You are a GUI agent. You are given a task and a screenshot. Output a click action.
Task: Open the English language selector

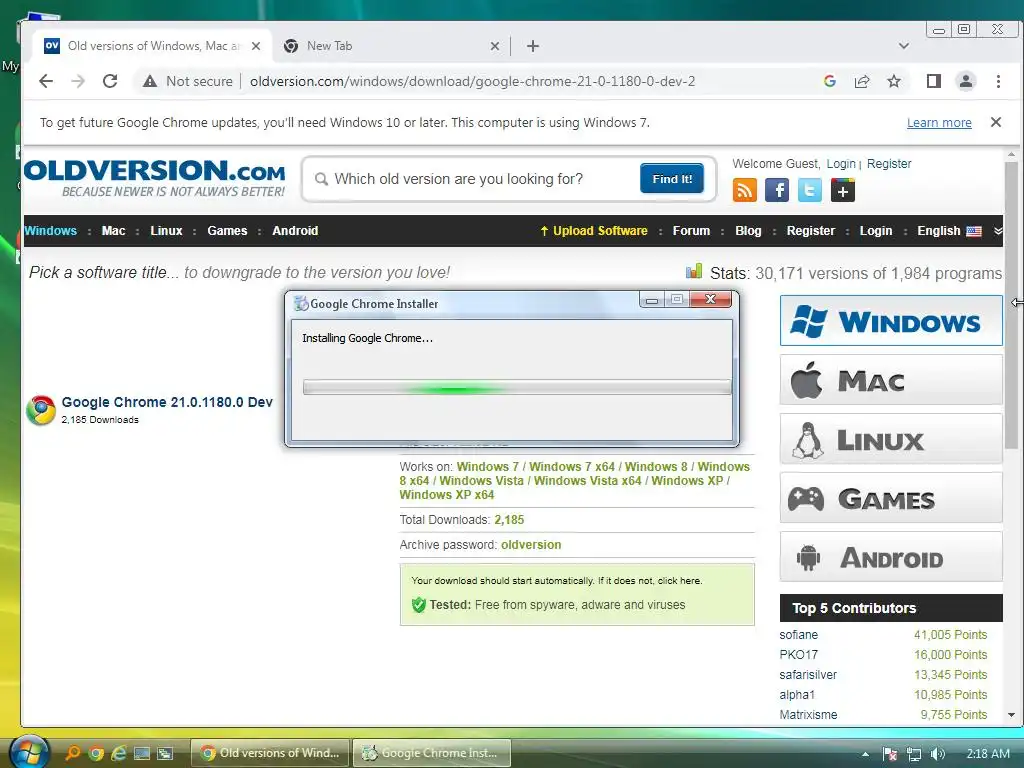949,231
